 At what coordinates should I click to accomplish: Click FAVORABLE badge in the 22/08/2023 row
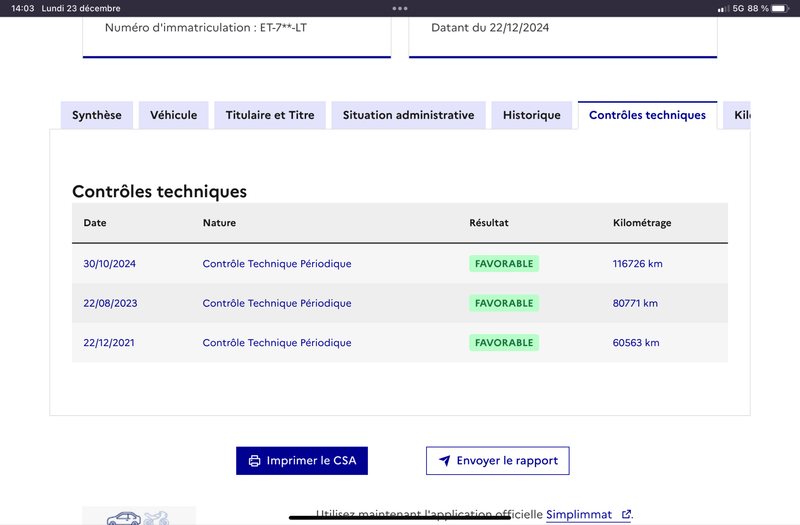pyautogui.click(x=504, y=303)
